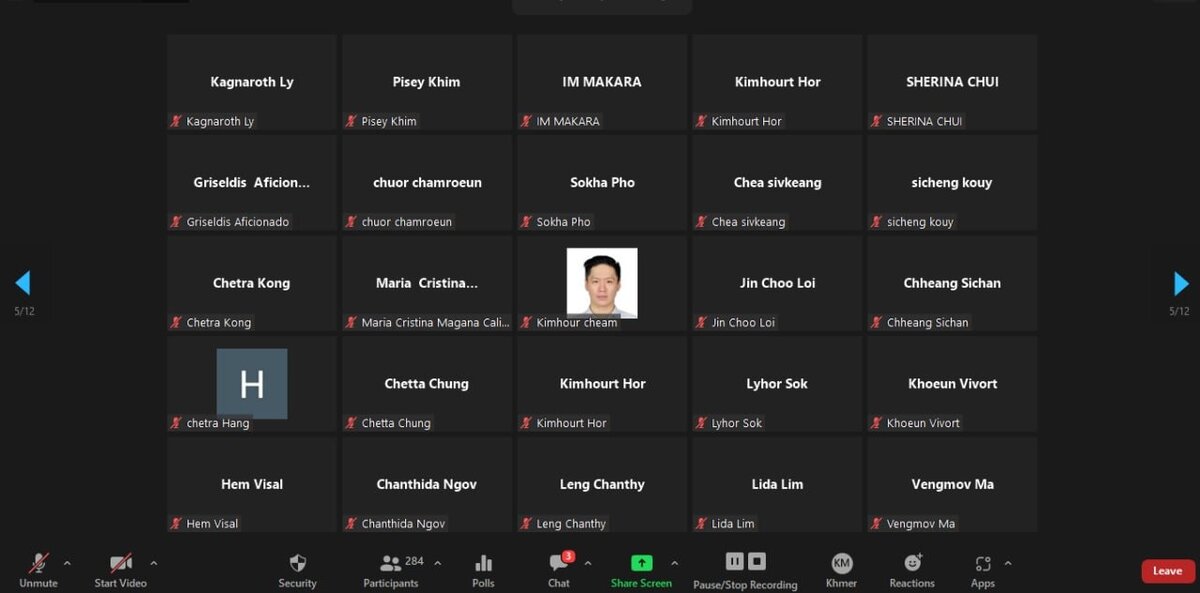Click the Kimhour cheam name label
This screenshot has width=1200, height=593.
577,323
